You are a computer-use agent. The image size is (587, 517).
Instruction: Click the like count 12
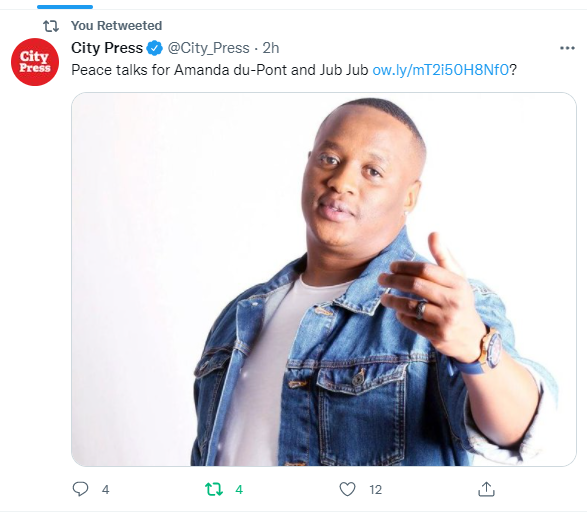[x=375, y=489]
